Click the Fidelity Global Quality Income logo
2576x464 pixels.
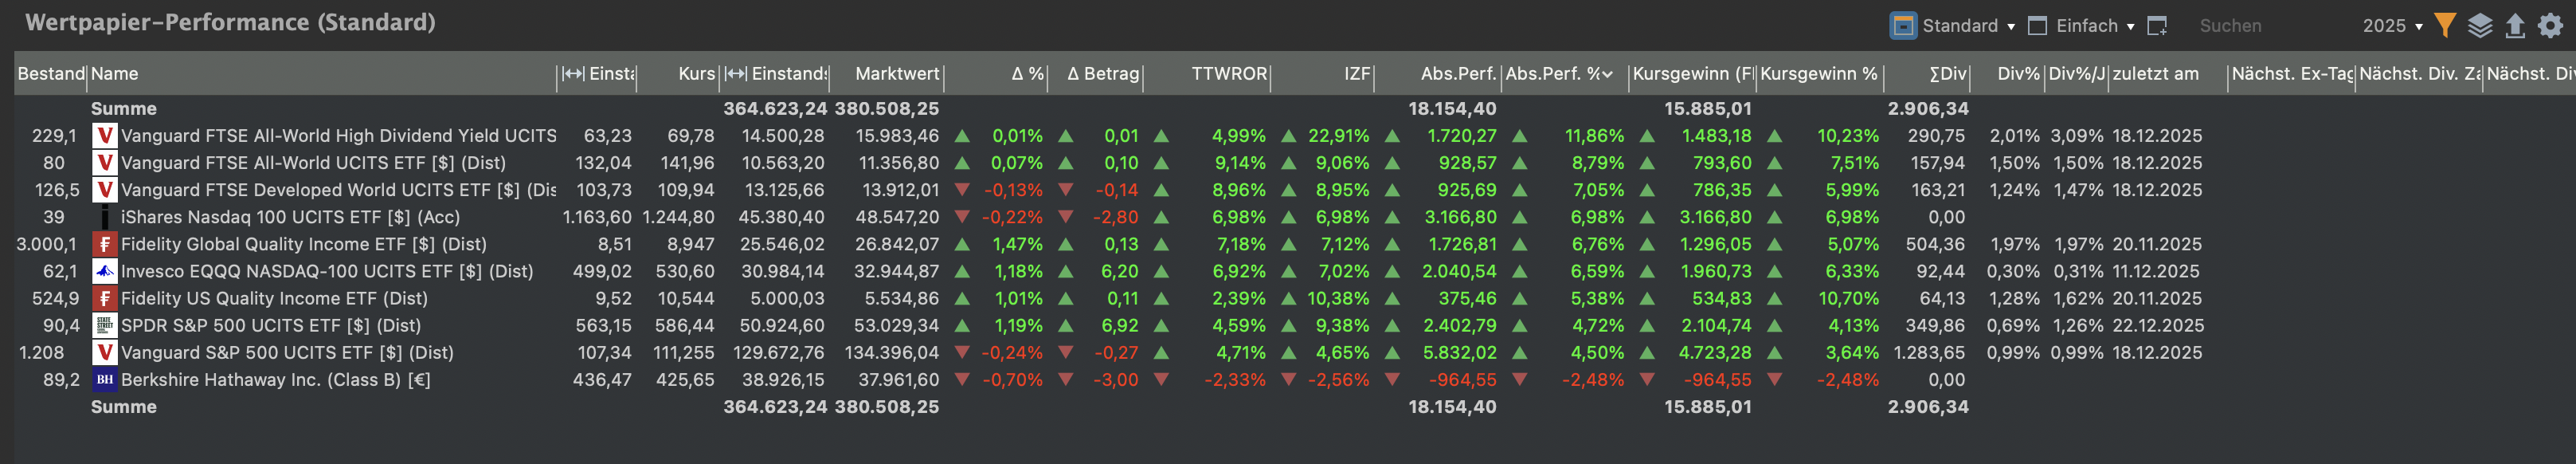point(104,244)
